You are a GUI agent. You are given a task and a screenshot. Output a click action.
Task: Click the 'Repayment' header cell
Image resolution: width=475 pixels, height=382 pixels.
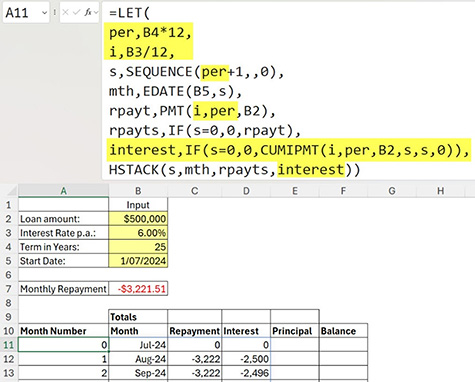point(195,331)
